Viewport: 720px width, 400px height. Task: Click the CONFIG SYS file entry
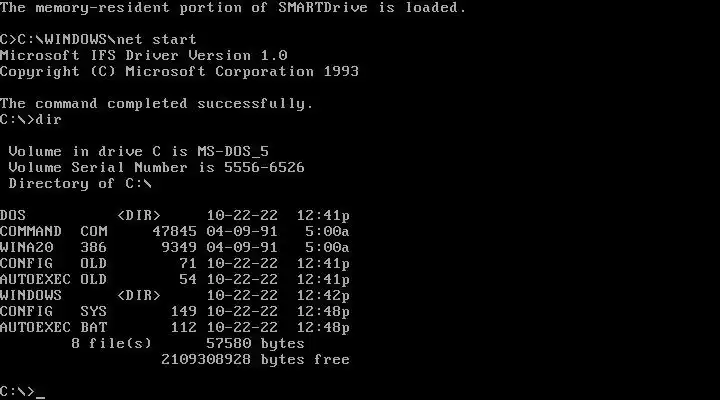54,312
